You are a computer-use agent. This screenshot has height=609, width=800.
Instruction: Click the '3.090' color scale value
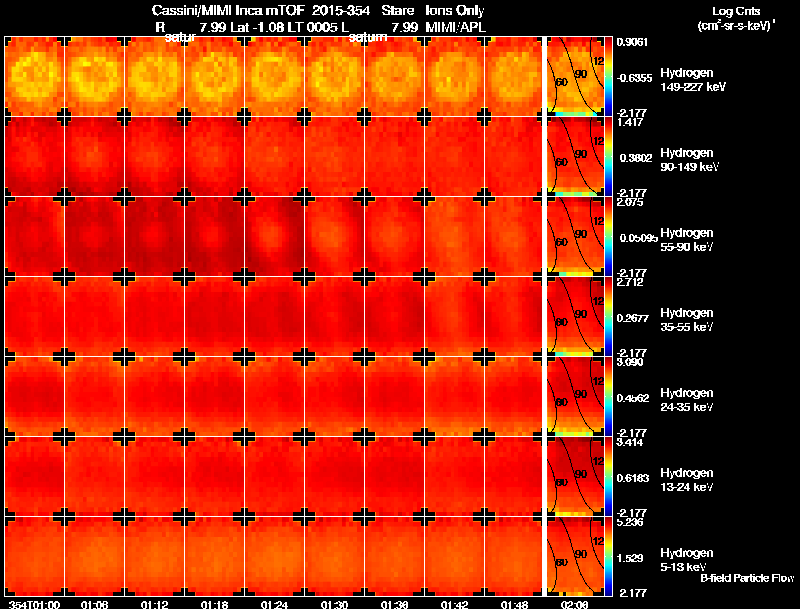[x=631, y=362]
